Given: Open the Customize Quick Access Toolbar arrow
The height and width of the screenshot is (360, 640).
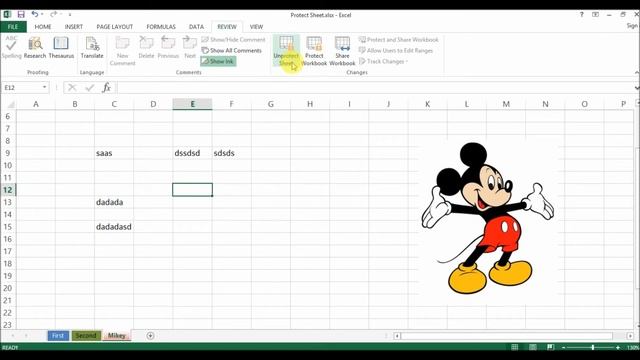Looking at the screenshot, I should coord(70,15).
